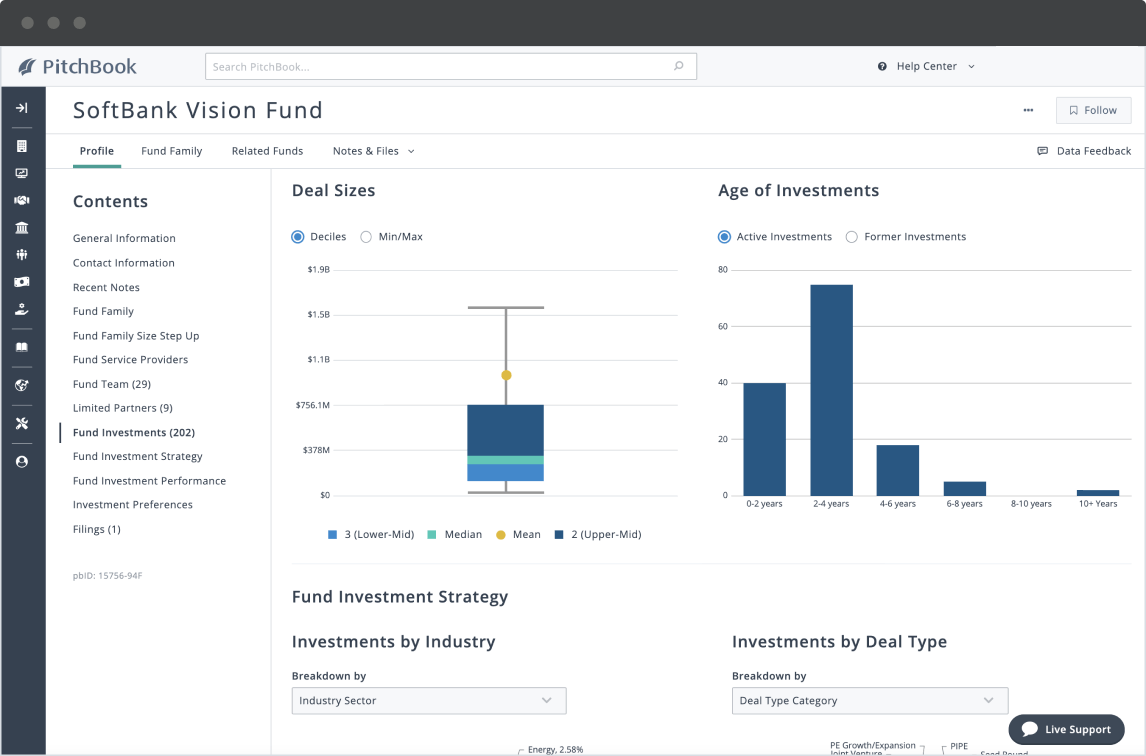Focus the Search PitchBook input field
The height and width of the screenshot is (756, 1146).
[x=451, y=67]
